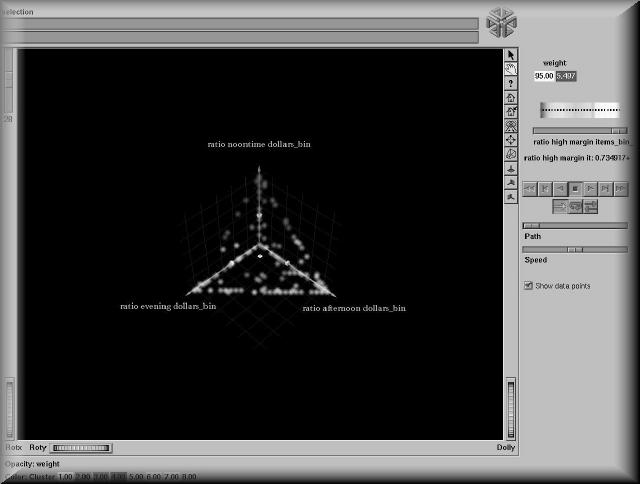Click the Cluster 1.00 color swatch
The image size is (640, 484).
[x=66, y=477]
